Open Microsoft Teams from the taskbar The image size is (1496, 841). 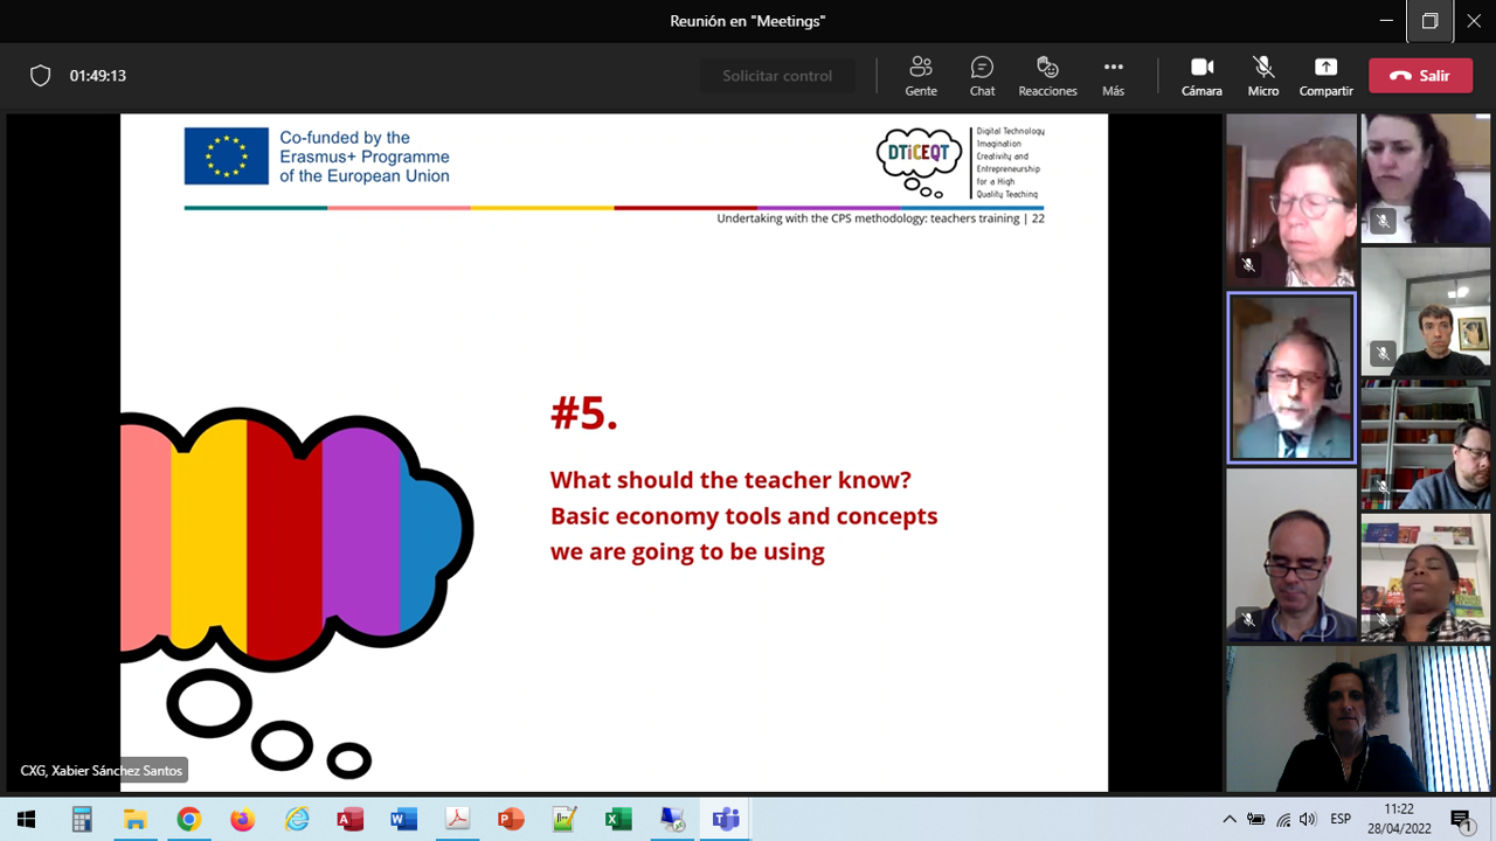tap(725, 820)
